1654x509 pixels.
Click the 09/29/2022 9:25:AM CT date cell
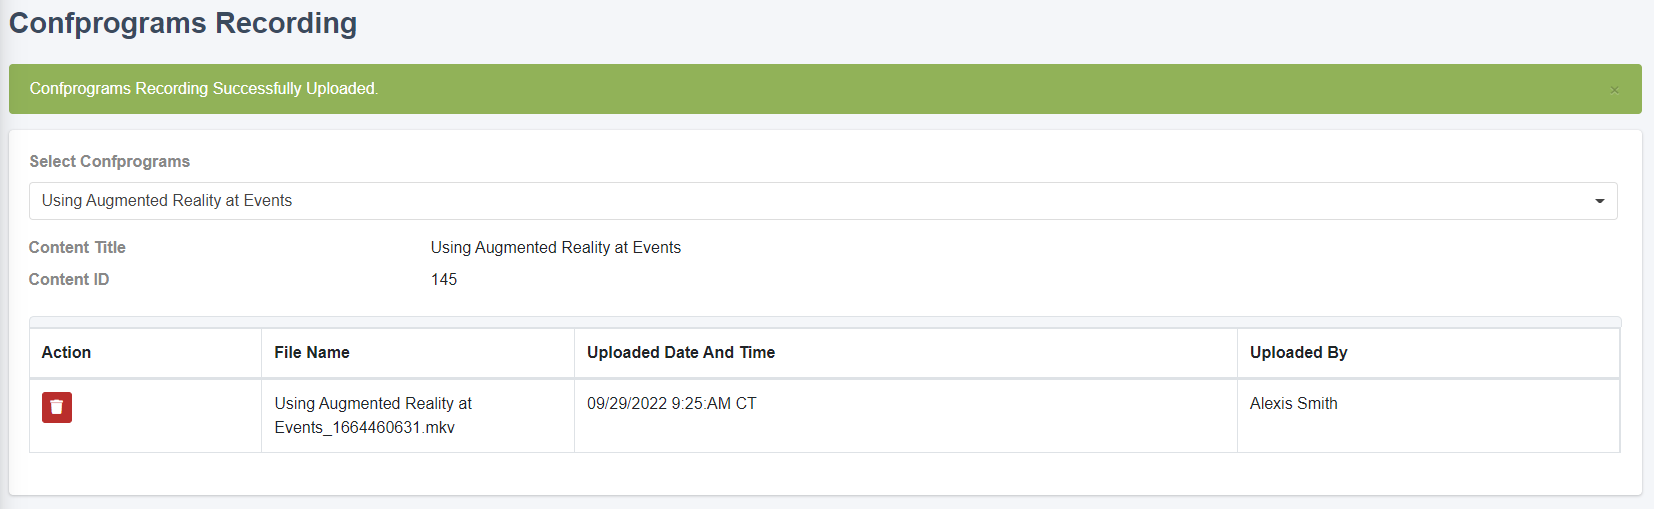[x=906, y=416]
